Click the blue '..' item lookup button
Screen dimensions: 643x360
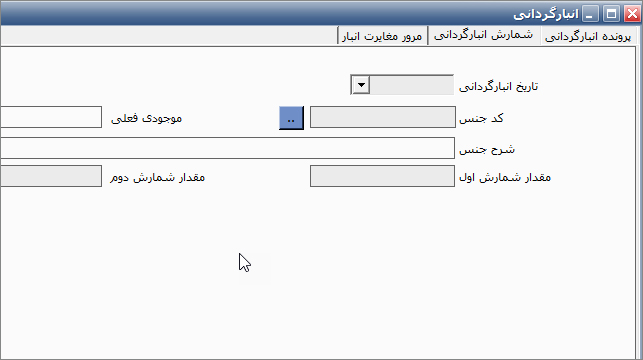[x=291, y=118]
